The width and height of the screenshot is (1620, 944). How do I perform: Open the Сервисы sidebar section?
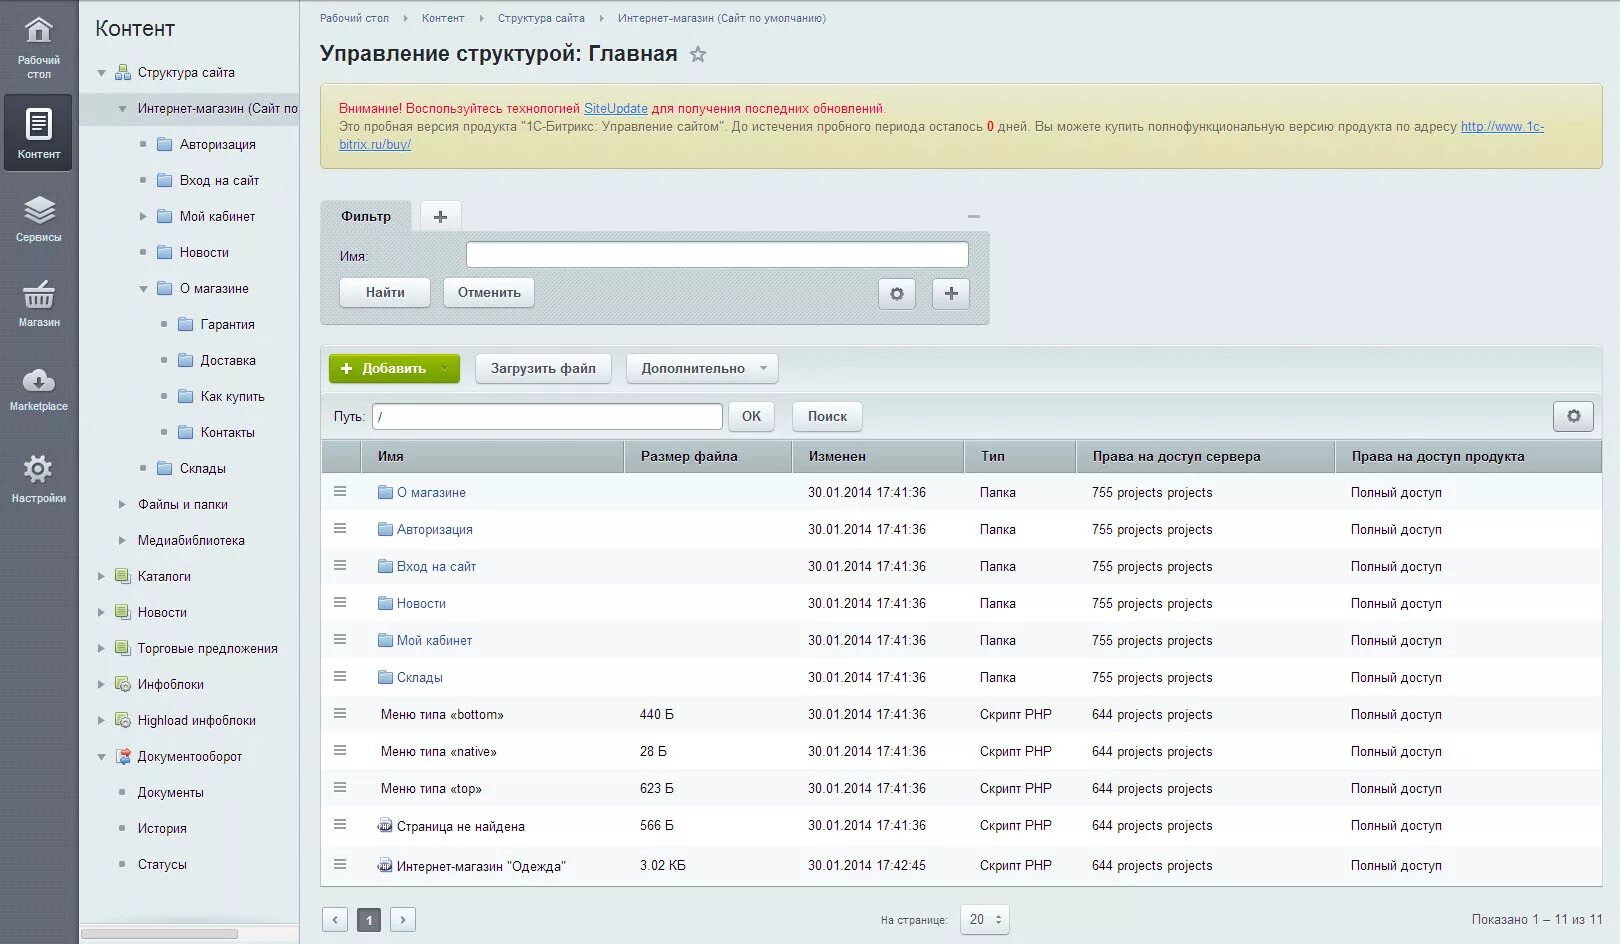(x=39, y=218)
